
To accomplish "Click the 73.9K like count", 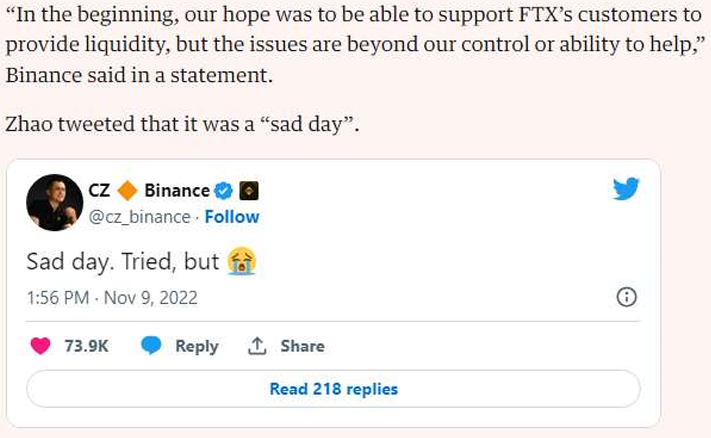I will point(86,346).
